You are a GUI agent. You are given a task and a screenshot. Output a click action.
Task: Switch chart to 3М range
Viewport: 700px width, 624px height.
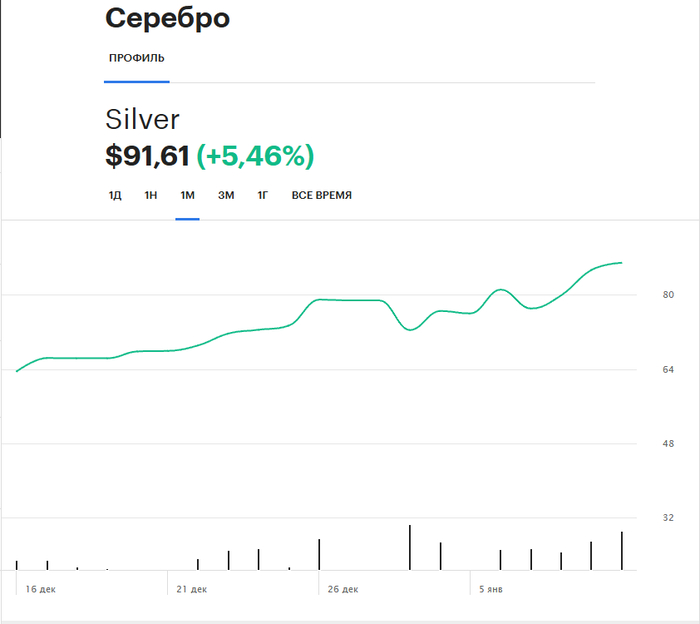tap(226, 195)
